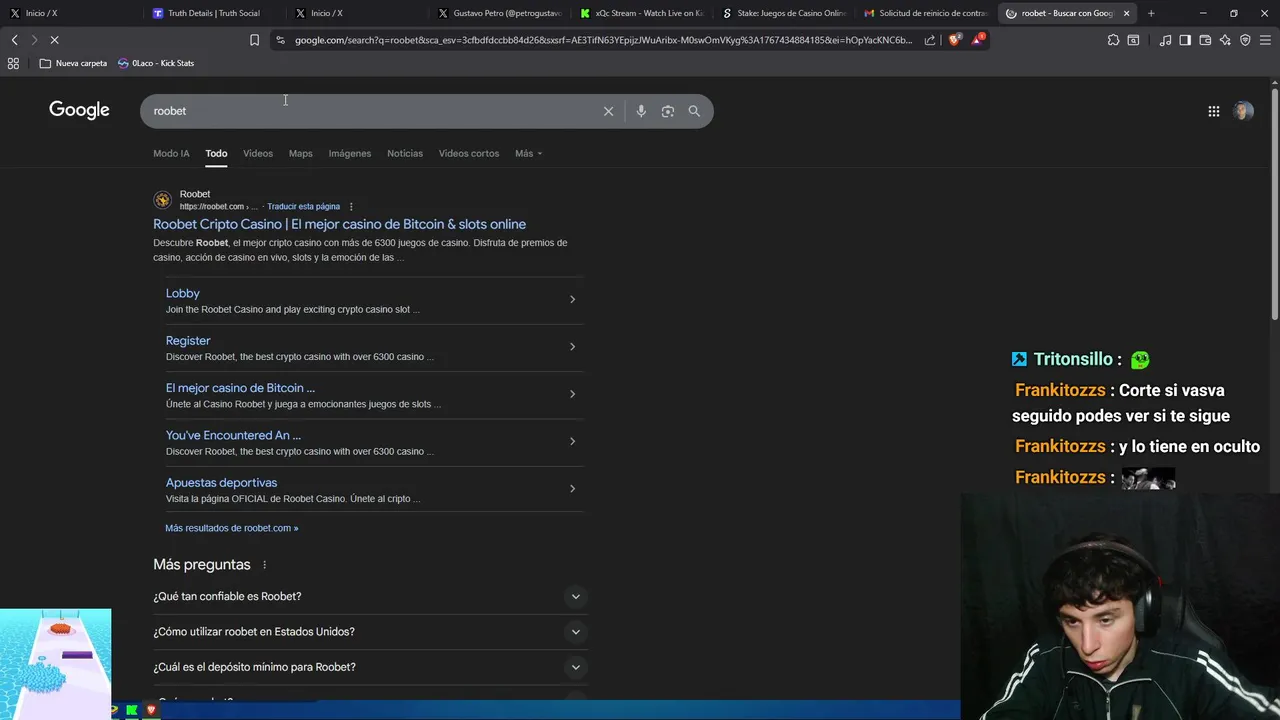Image resolution: width=1280 pixels, height=720 pixels.
Task: Open the Más dropdown in search filters
Action: coord(528,153)
